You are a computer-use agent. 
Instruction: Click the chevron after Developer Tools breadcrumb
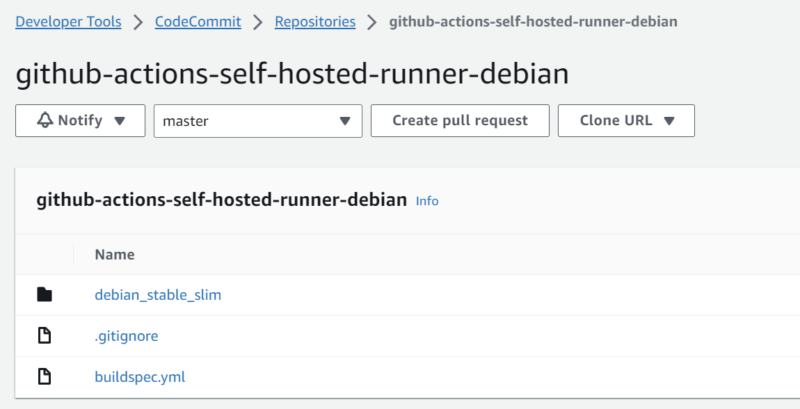(x=138, y=22)
